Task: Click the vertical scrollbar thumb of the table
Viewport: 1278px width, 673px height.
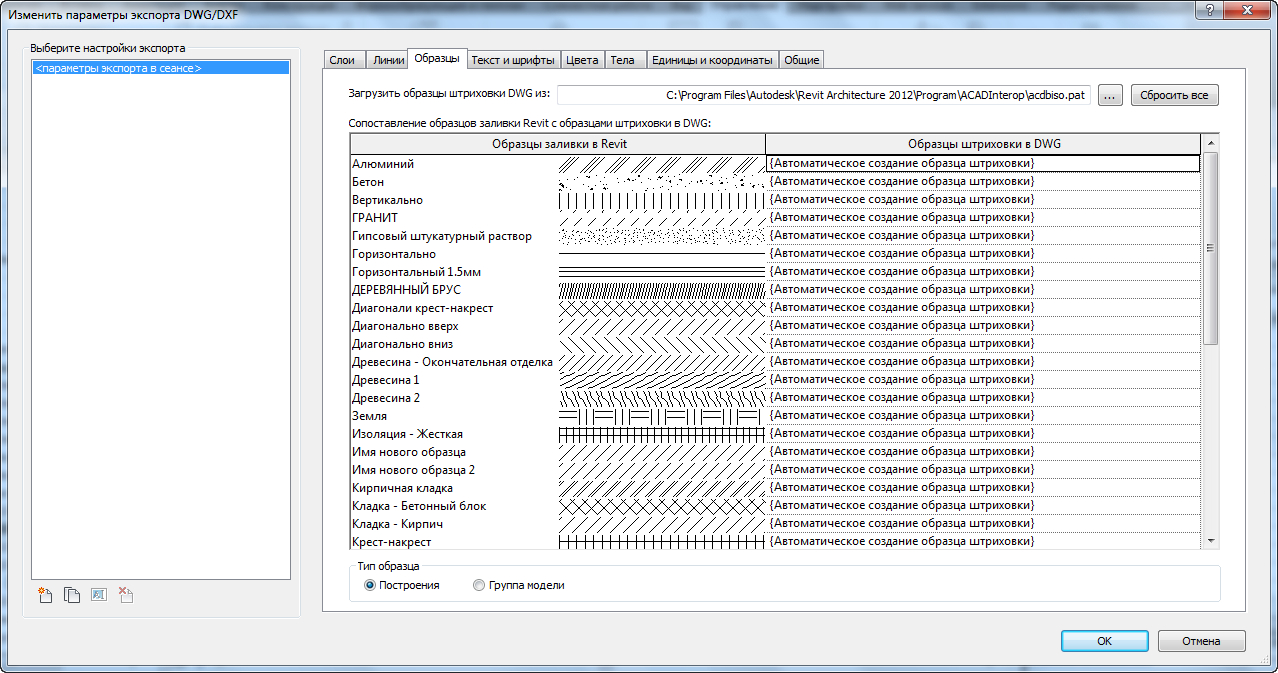Action: pos(1211,248)
